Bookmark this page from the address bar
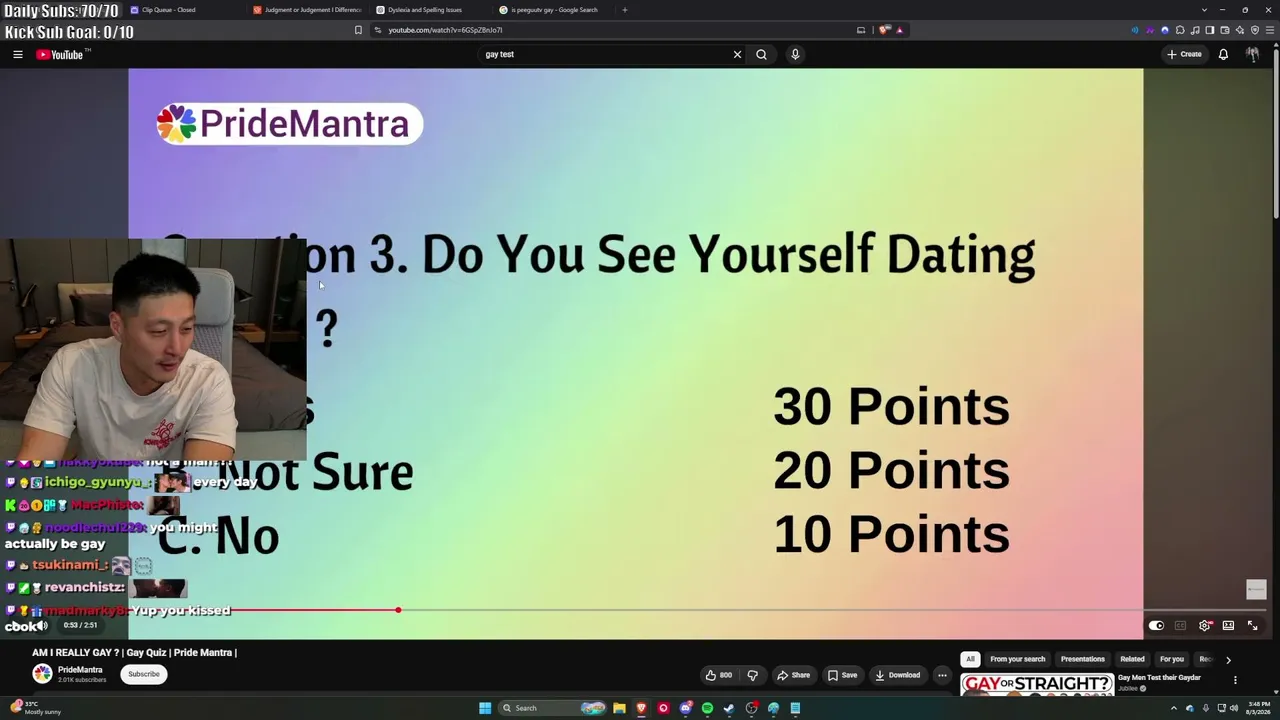The width and height of the screenshot is (1280, 720). (358, 30)
